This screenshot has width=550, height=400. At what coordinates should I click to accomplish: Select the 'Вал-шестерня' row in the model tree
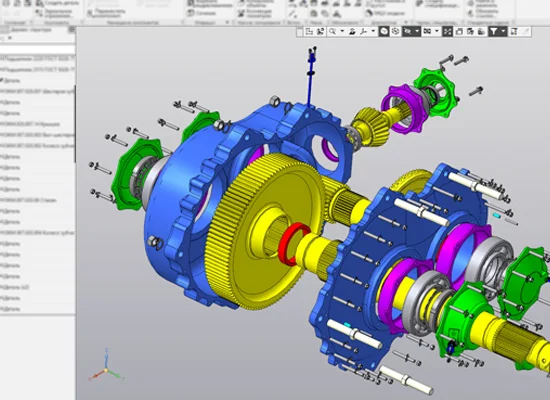click(x=38, y=135)
